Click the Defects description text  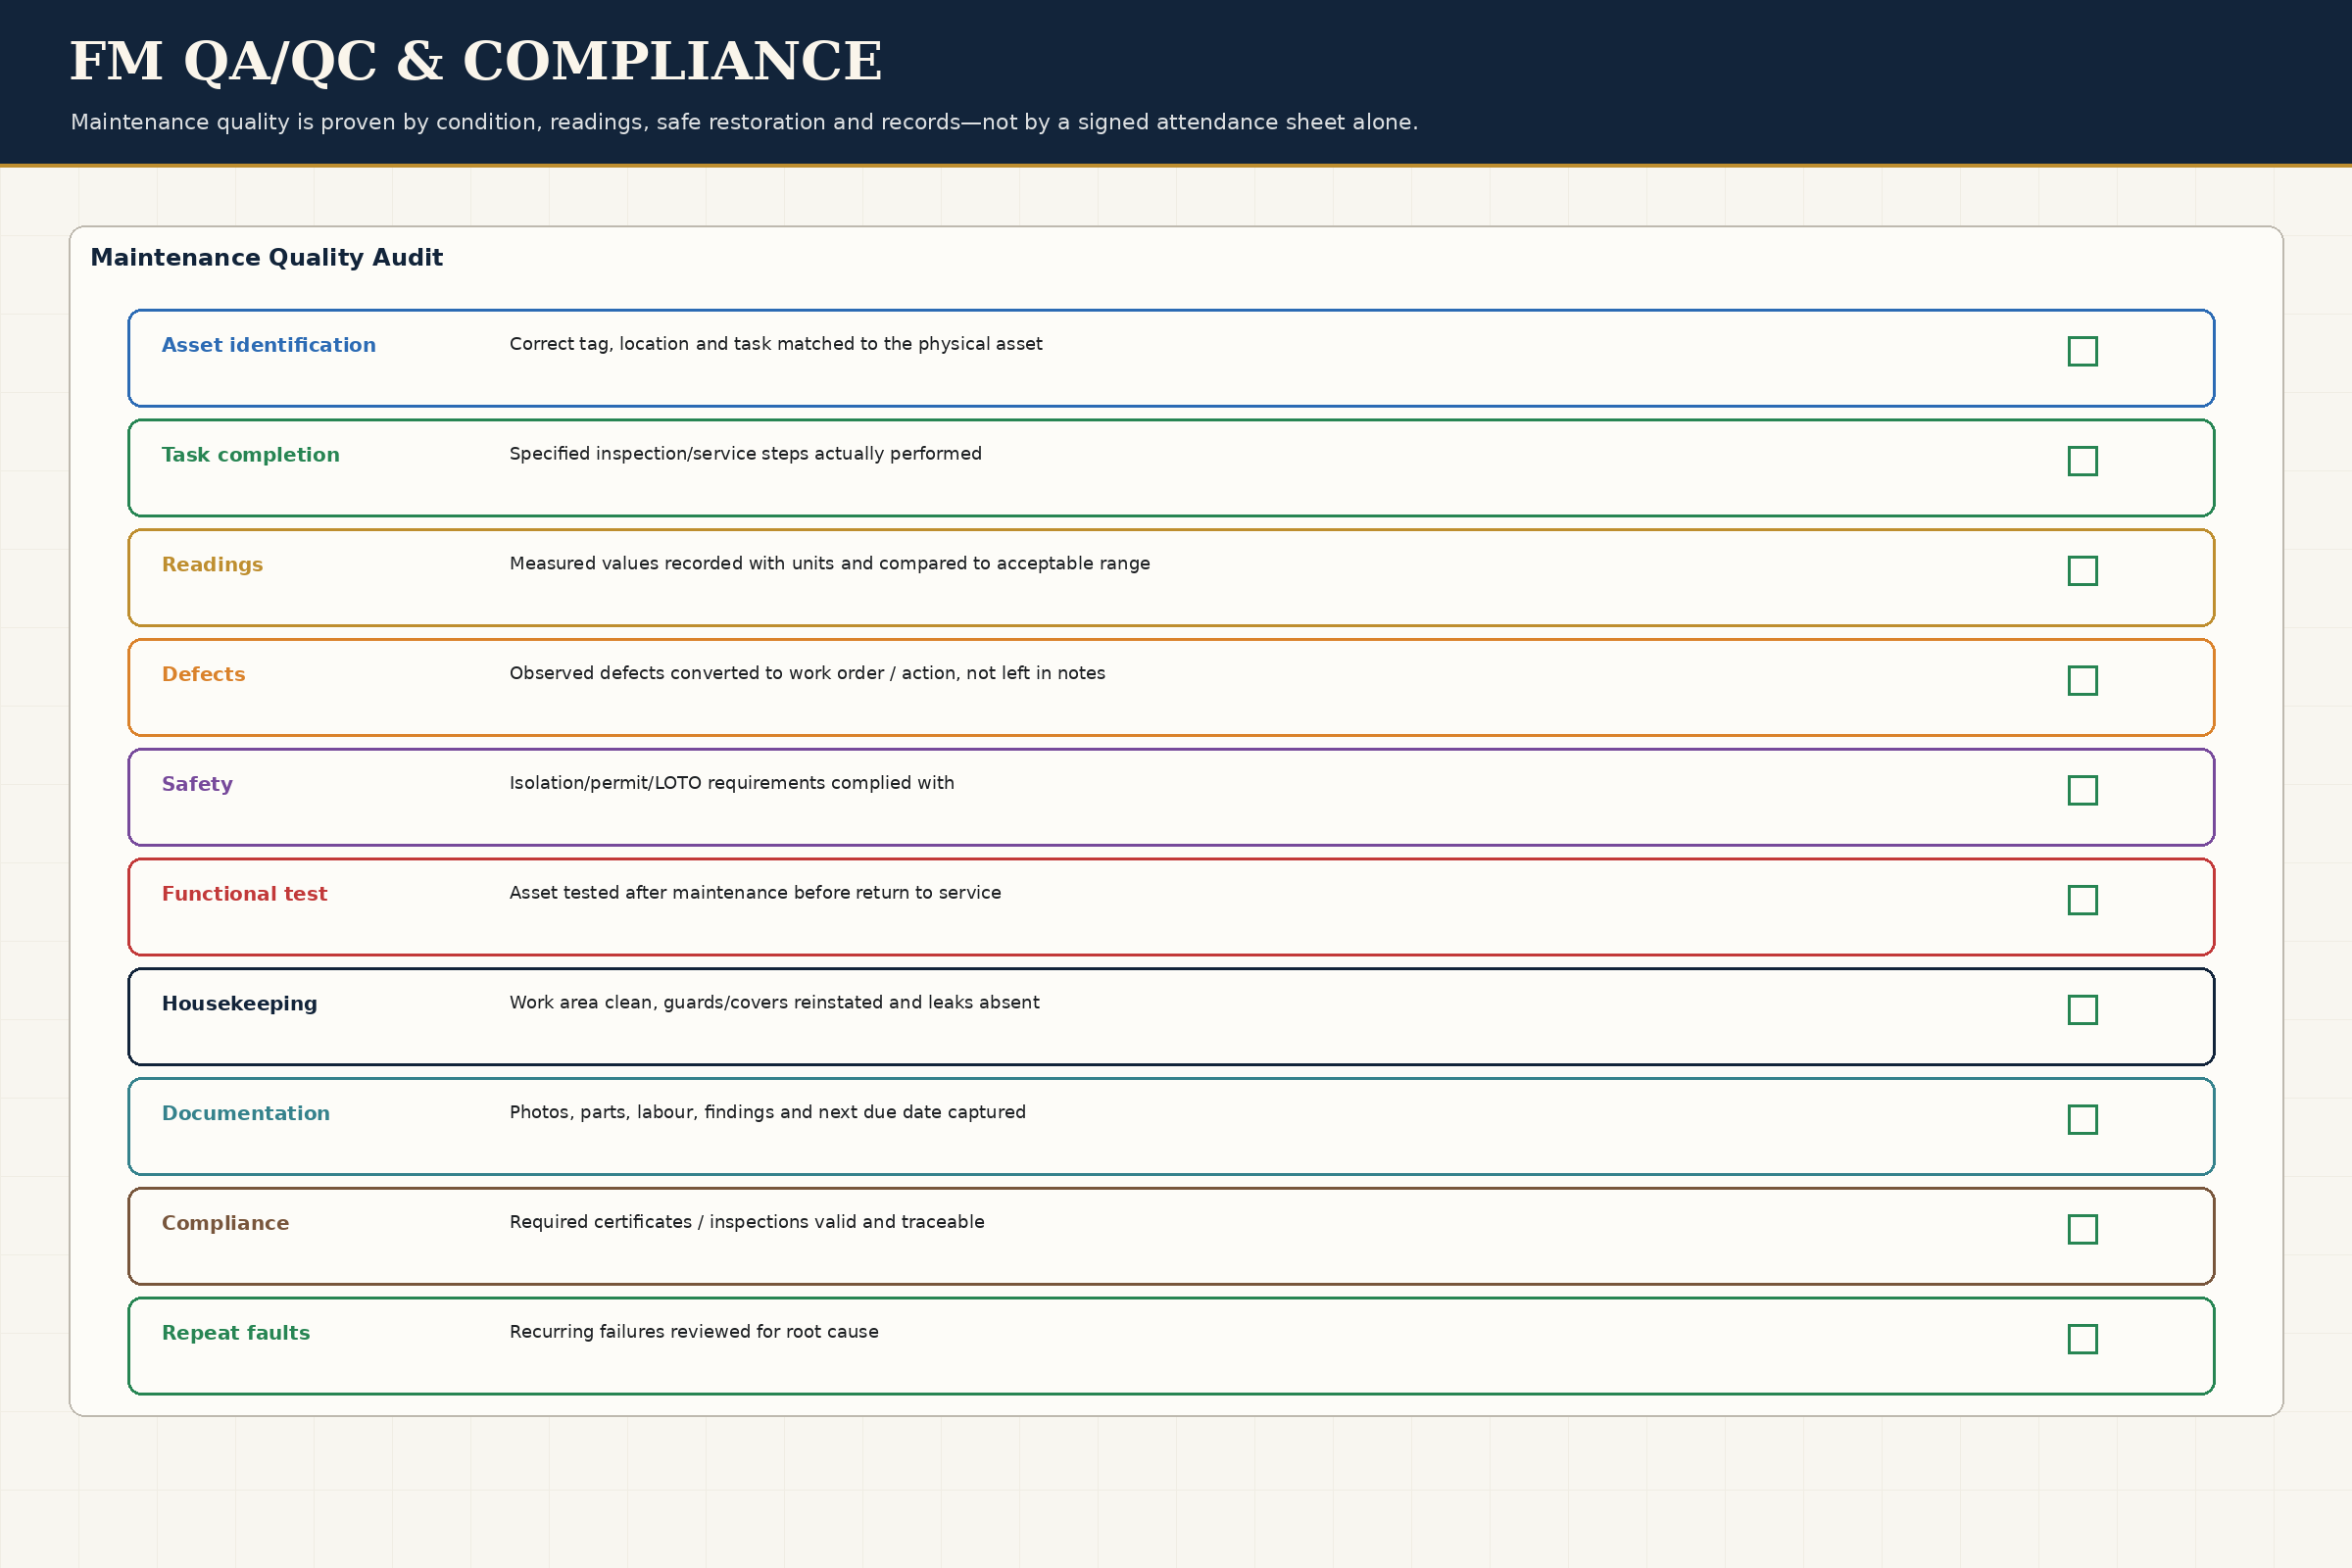tap(807, 673)
